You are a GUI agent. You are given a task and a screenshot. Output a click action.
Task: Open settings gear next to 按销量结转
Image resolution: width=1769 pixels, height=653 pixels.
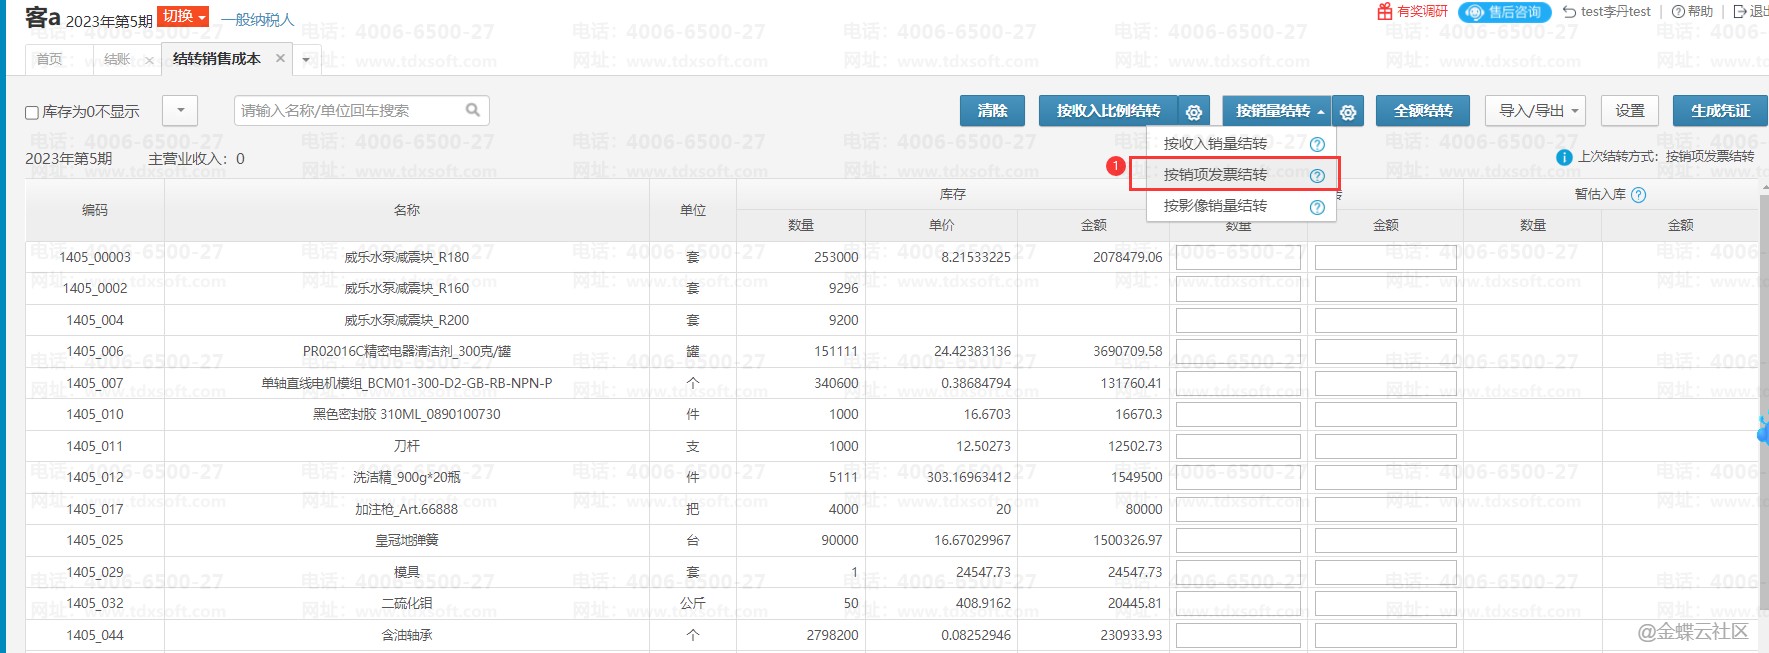point(1348,112)
